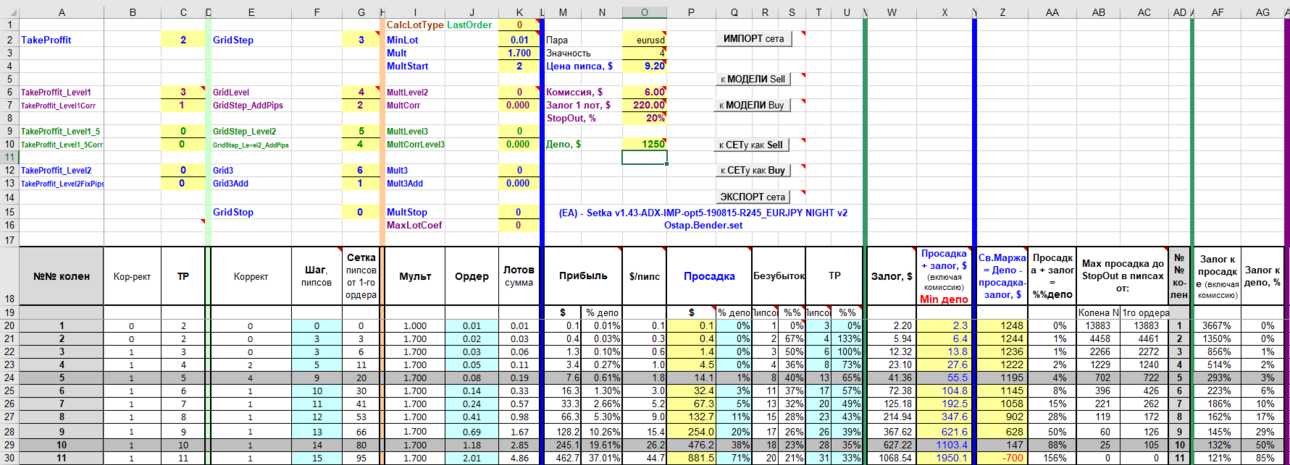Click the Ордер table header
This screenshot has height=465, width=1290.
[x=471, y=276]
